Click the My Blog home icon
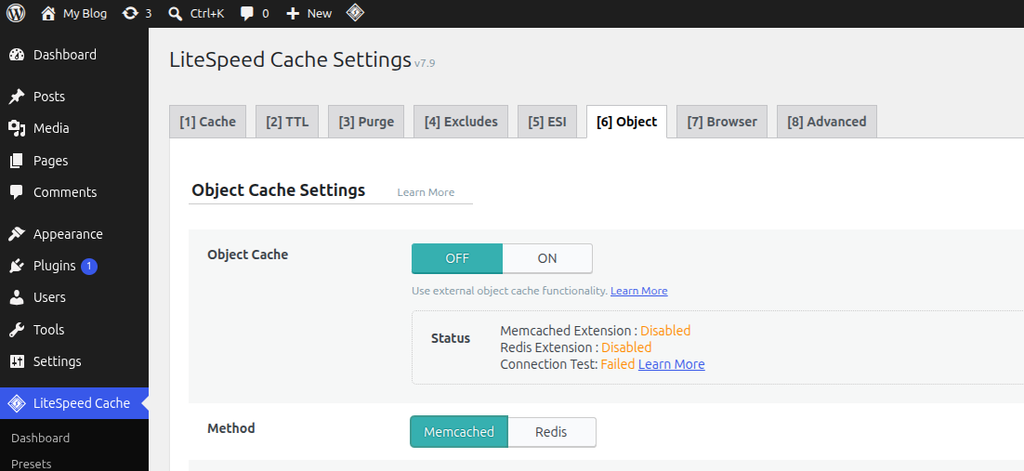 click(48, 13)
